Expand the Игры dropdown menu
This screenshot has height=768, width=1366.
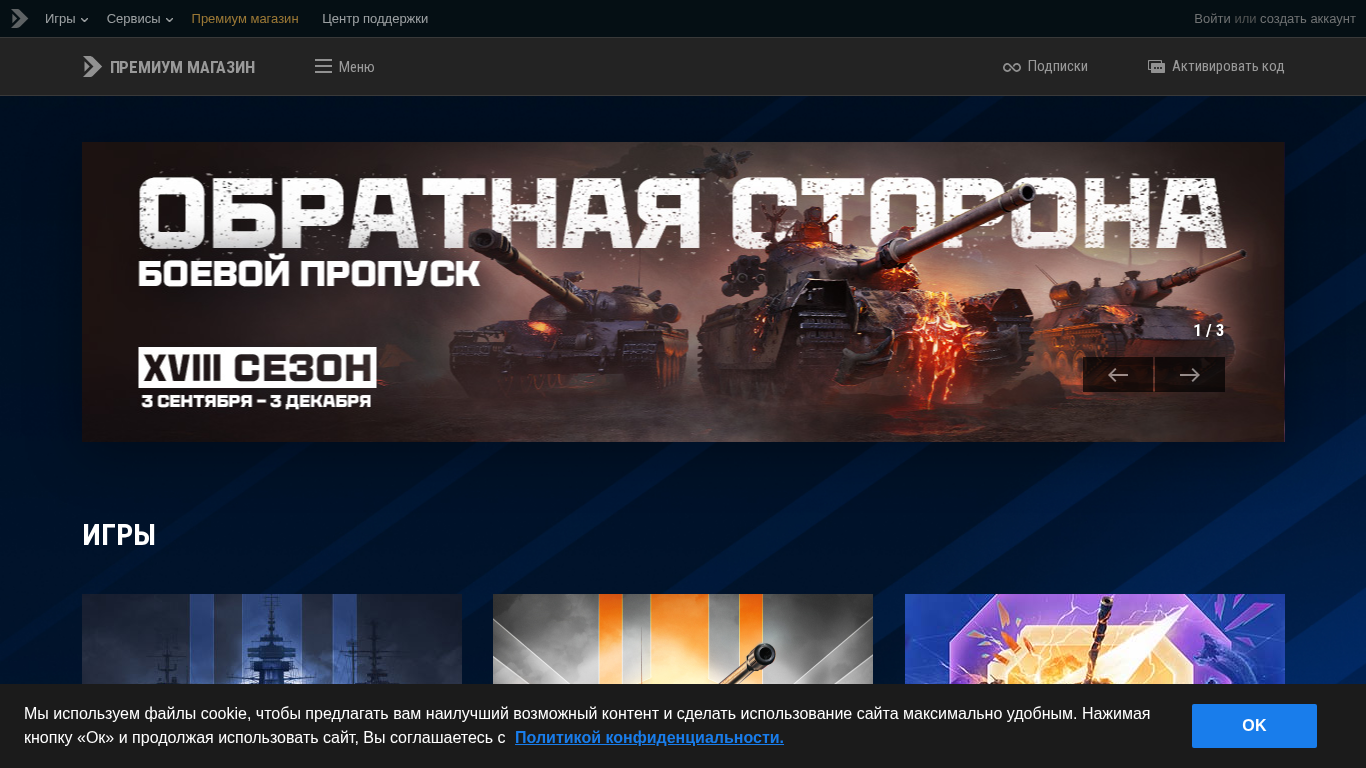coord(66,18)
